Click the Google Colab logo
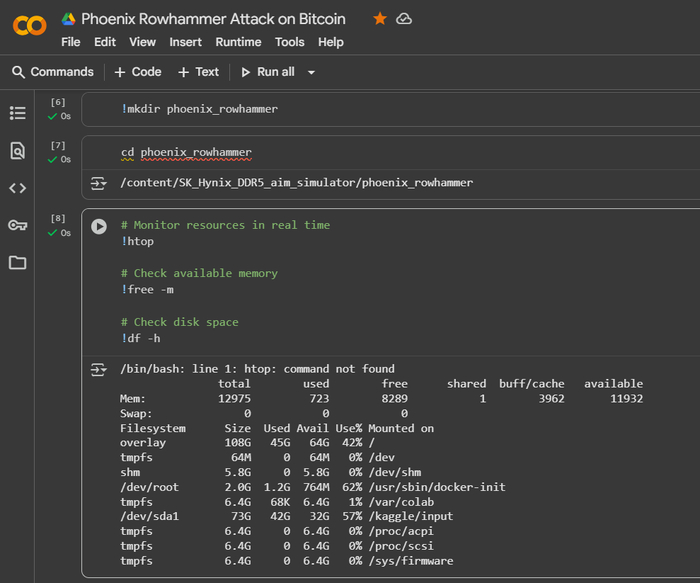 [29, 25]
